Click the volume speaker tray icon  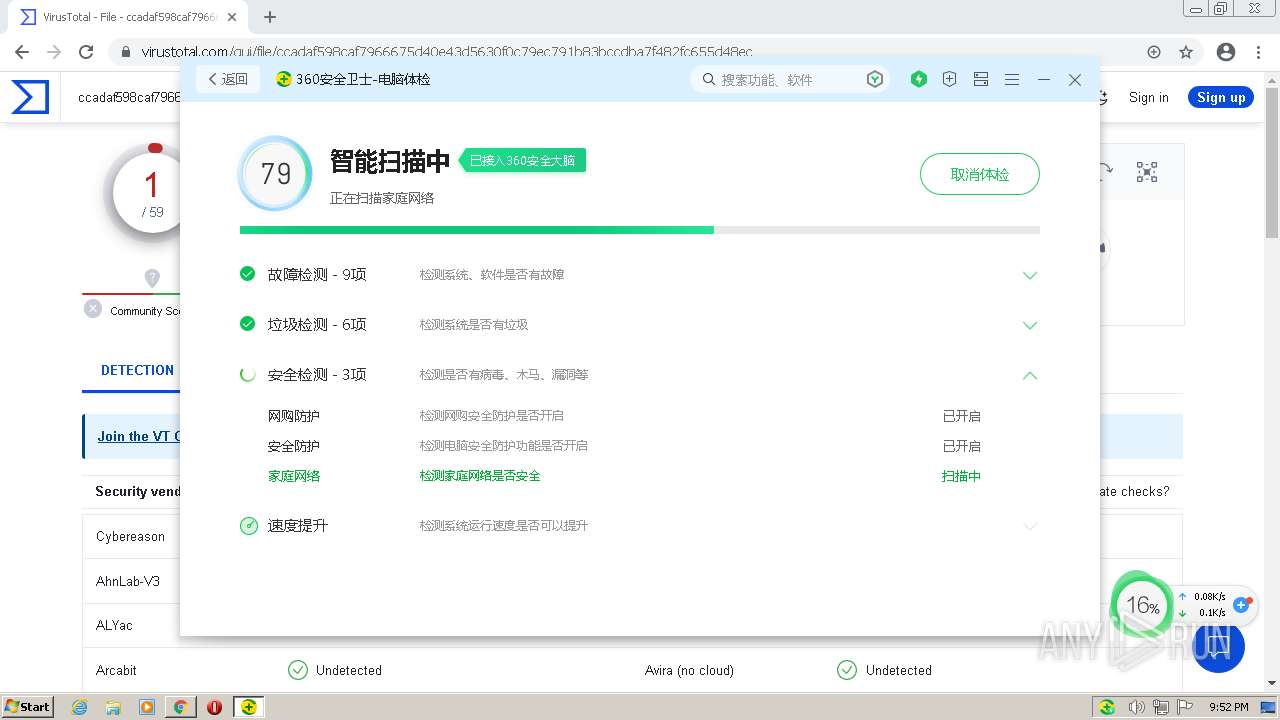[x=1136, y=707]
